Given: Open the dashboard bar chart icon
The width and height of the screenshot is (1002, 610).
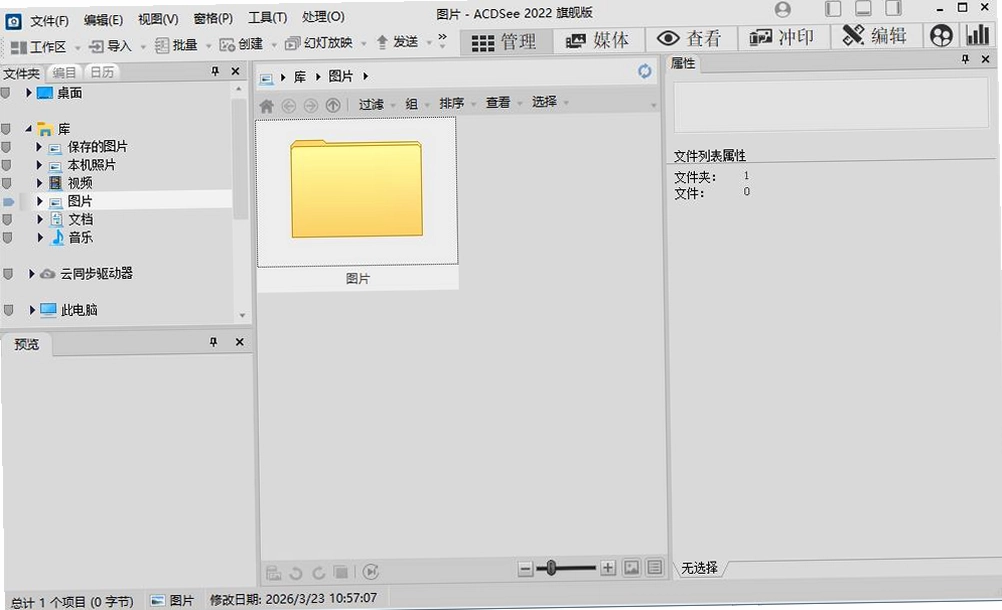Looking at the screenshot, I should click(x=978, y=34).
